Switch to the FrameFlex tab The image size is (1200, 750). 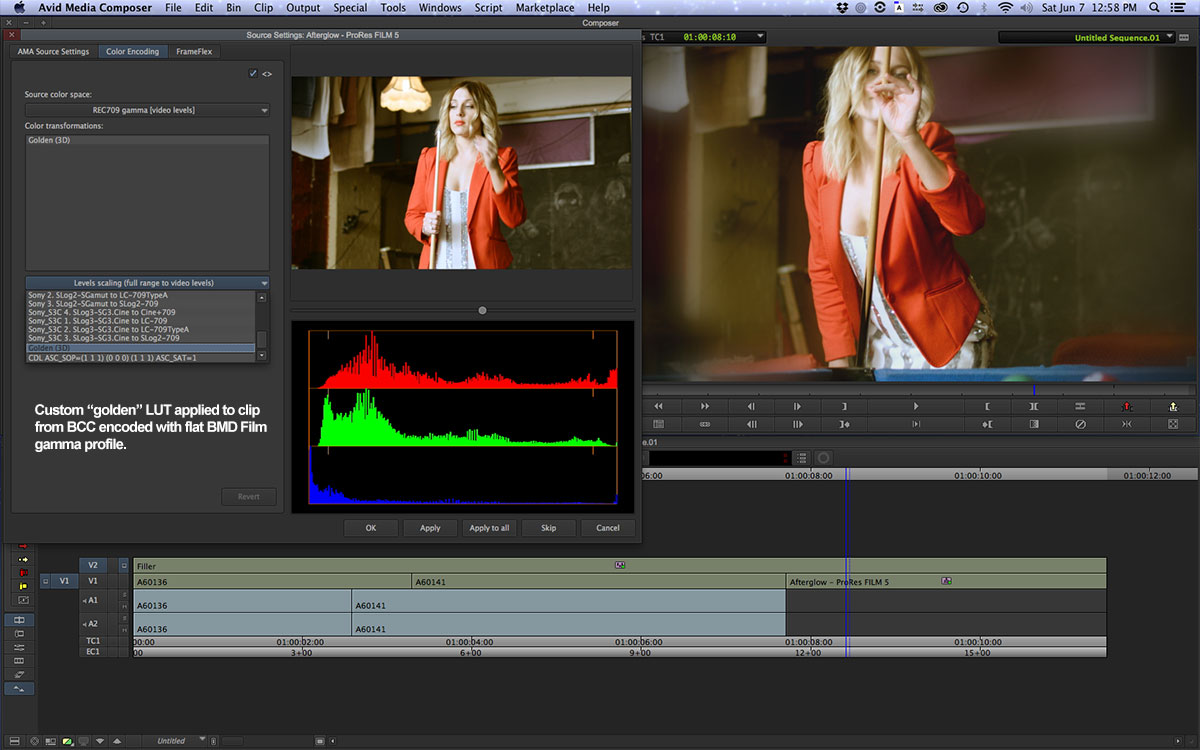tap(193, 51)
